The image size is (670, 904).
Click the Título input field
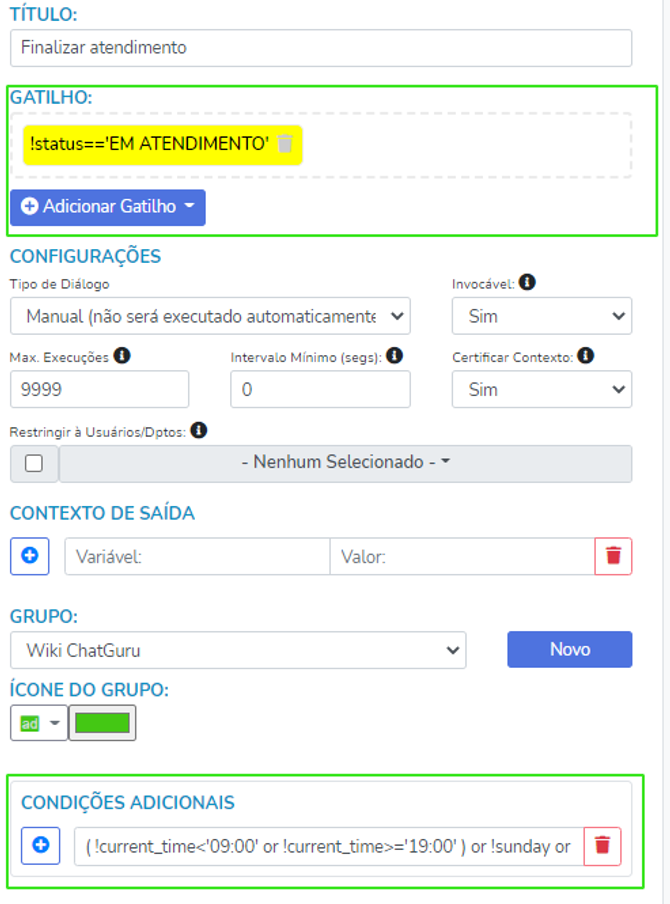321,47
